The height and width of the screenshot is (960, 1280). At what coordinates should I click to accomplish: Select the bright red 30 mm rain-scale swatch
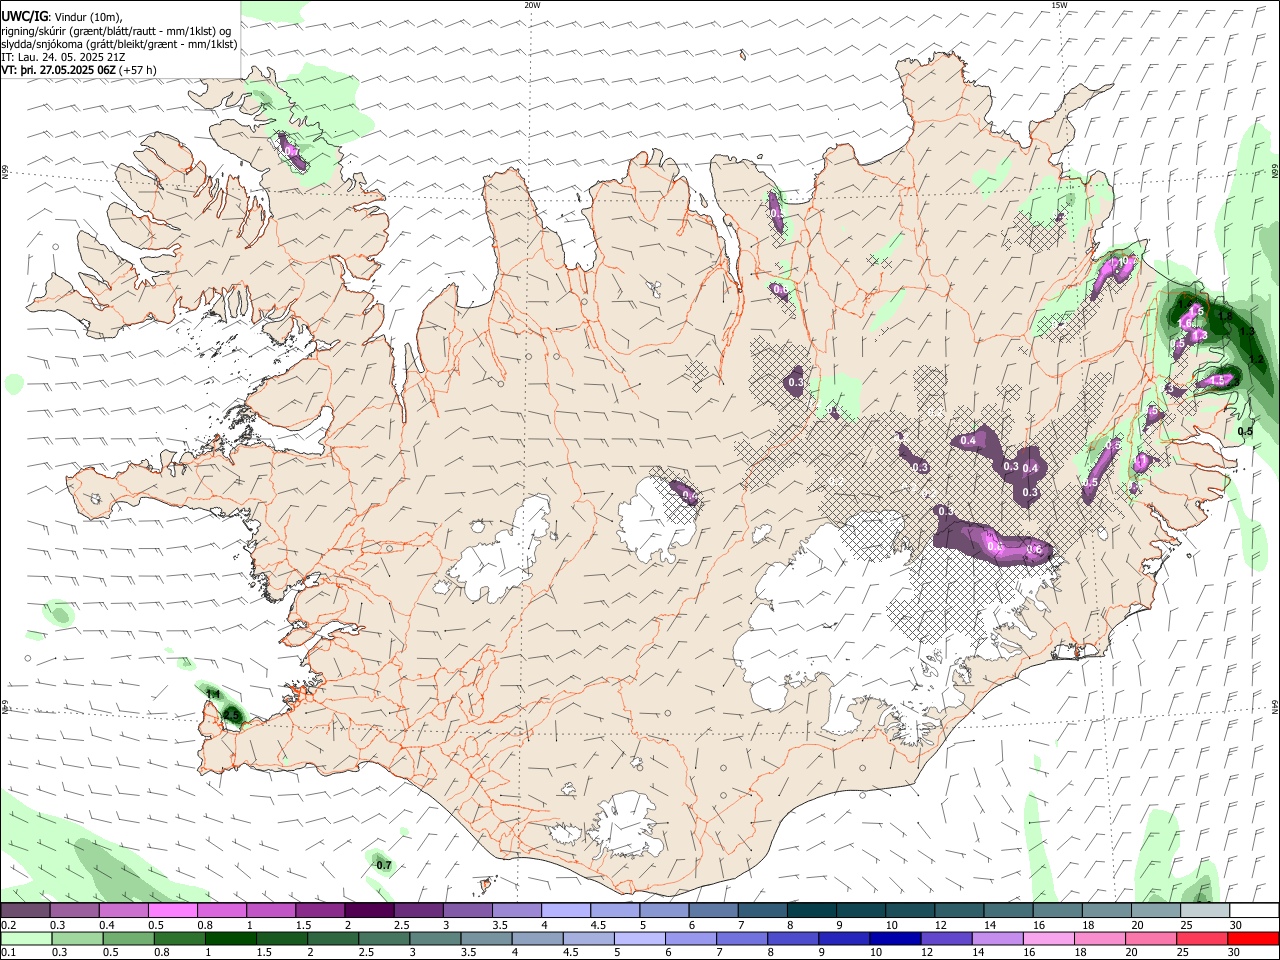[1253, 938]
